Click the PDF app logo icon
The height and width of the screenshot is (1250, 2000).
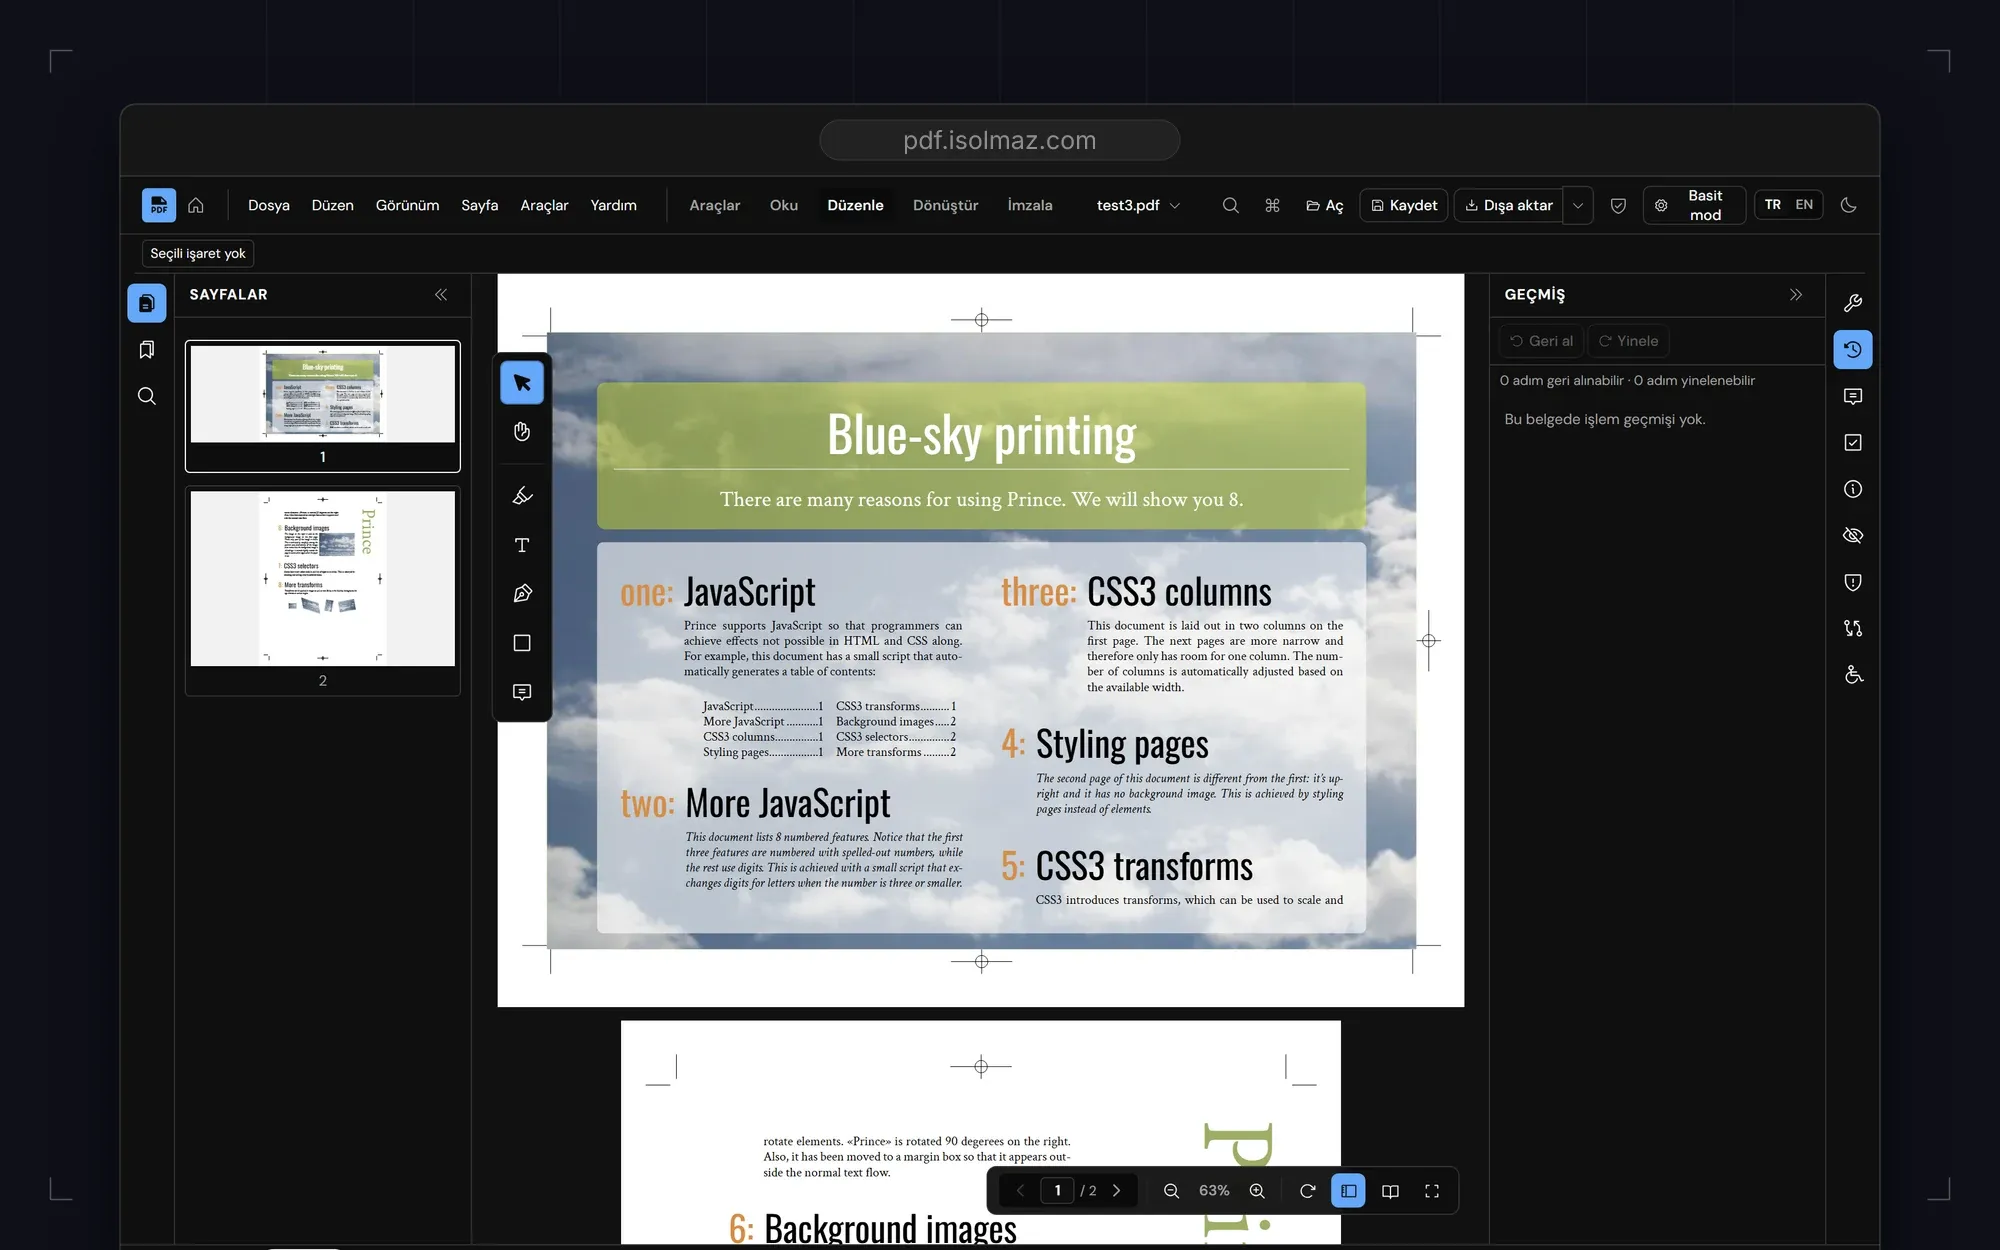point(159,205)
